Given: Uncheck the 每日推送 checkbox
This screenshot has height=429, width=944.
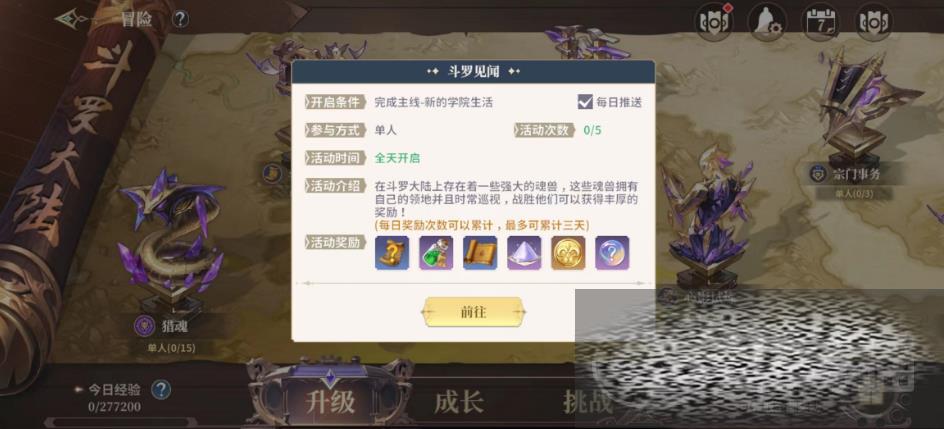Looking at the screenshot, I should click(x=585, y=102).
